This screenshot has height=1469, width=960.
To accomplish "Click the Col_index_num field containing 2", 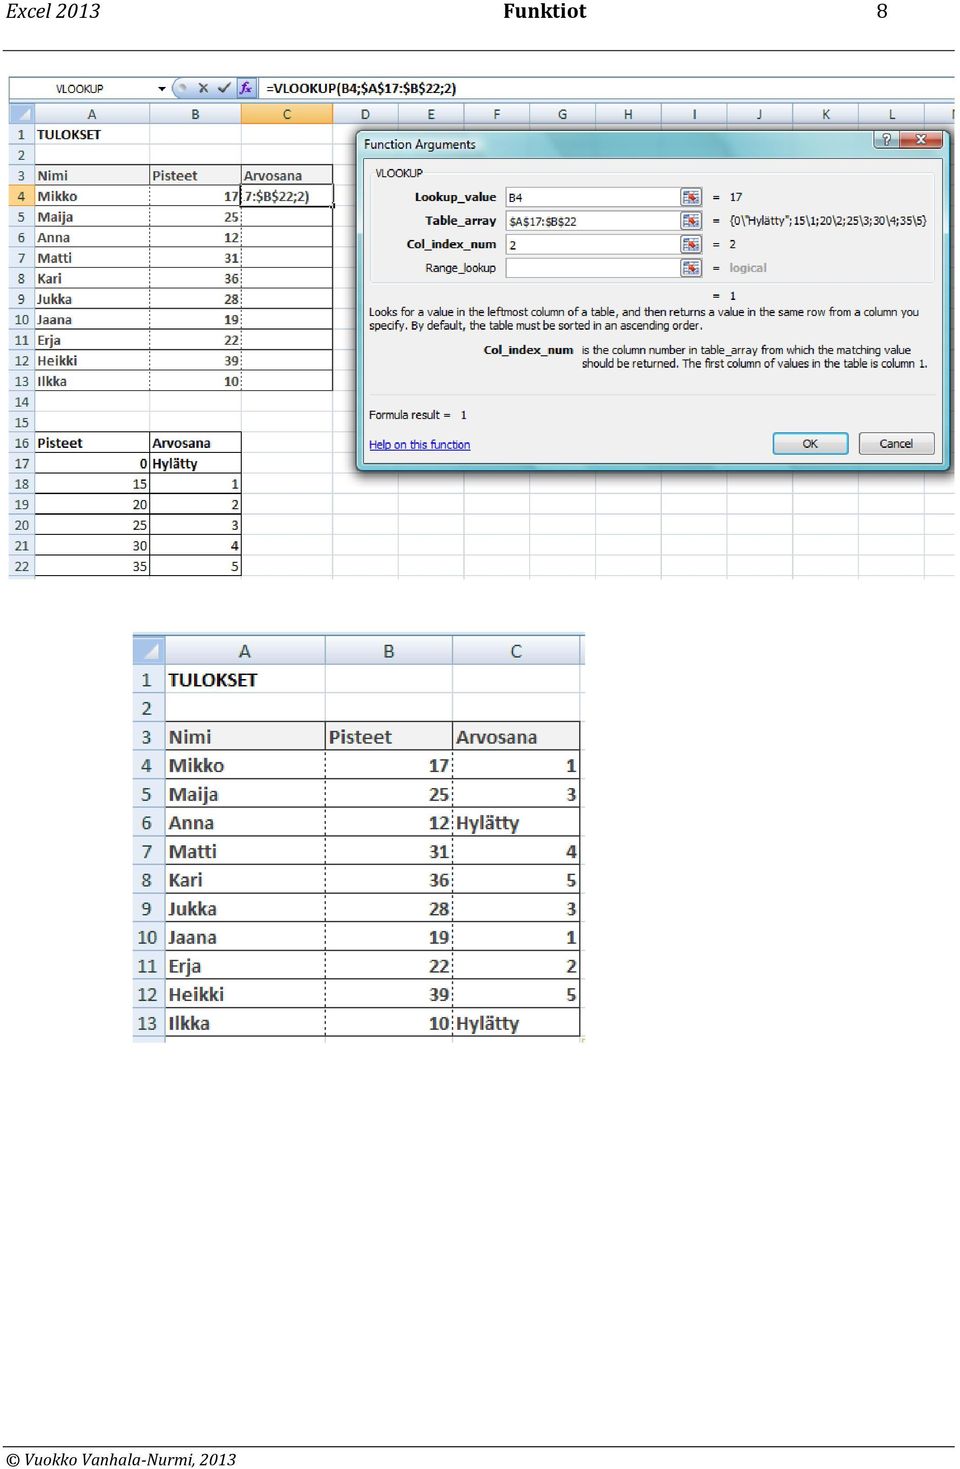I will point(593,244).
